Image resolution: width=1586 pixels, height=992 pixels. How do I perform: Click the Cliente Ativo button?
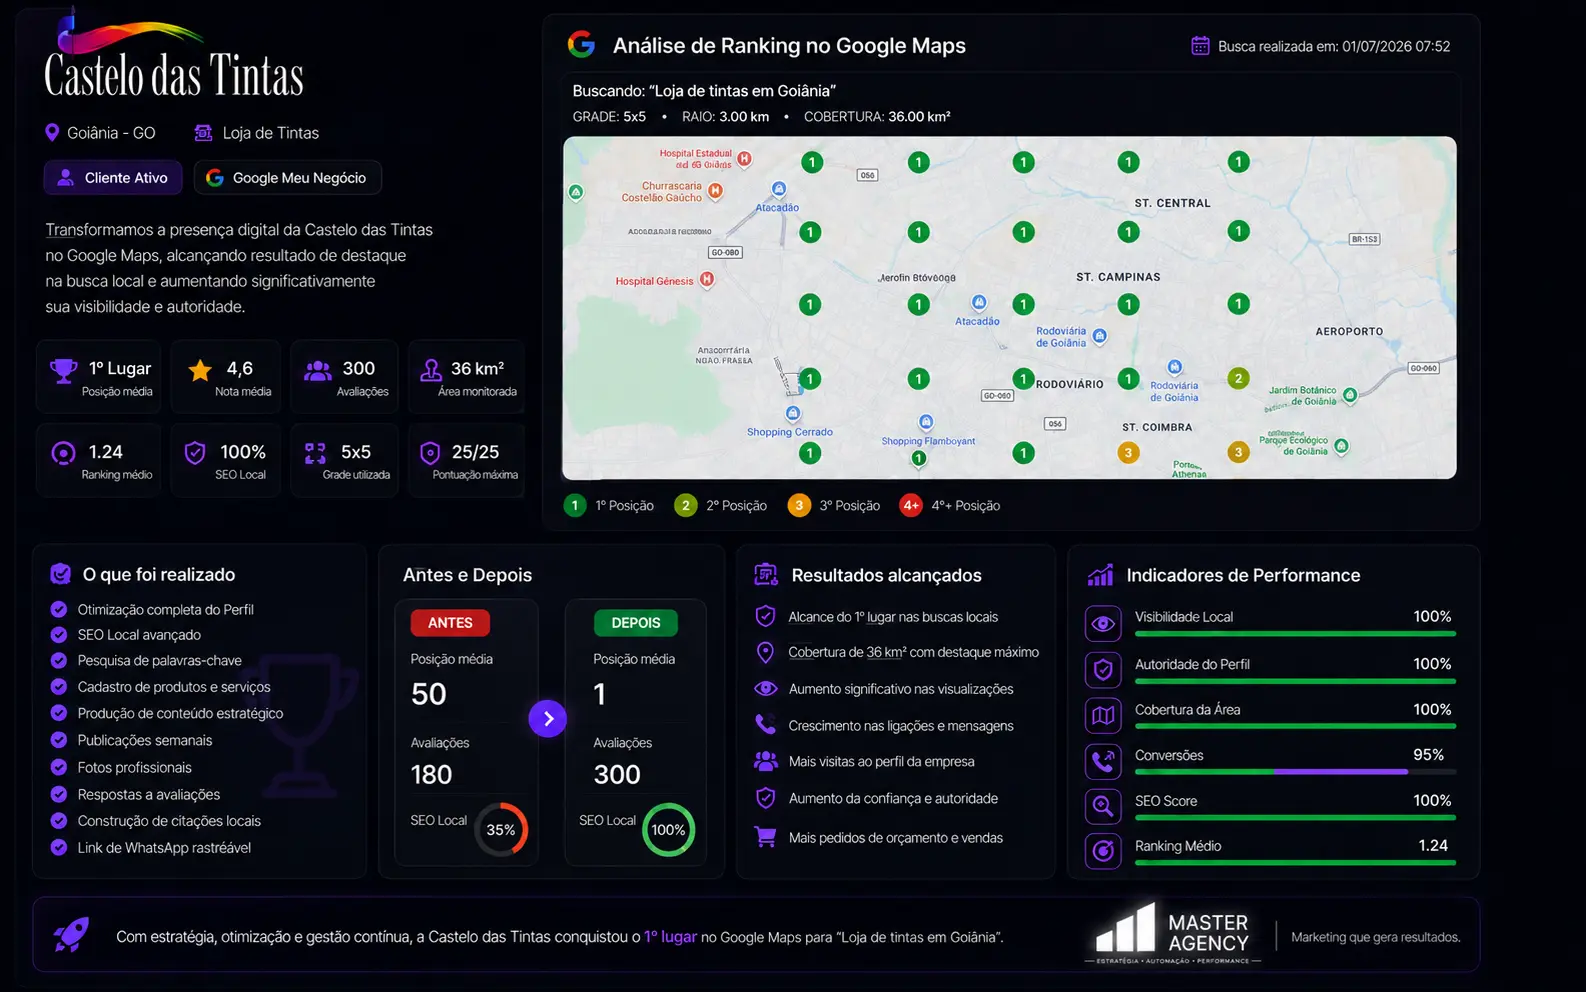pyautogui.click(x=113, y=177)
